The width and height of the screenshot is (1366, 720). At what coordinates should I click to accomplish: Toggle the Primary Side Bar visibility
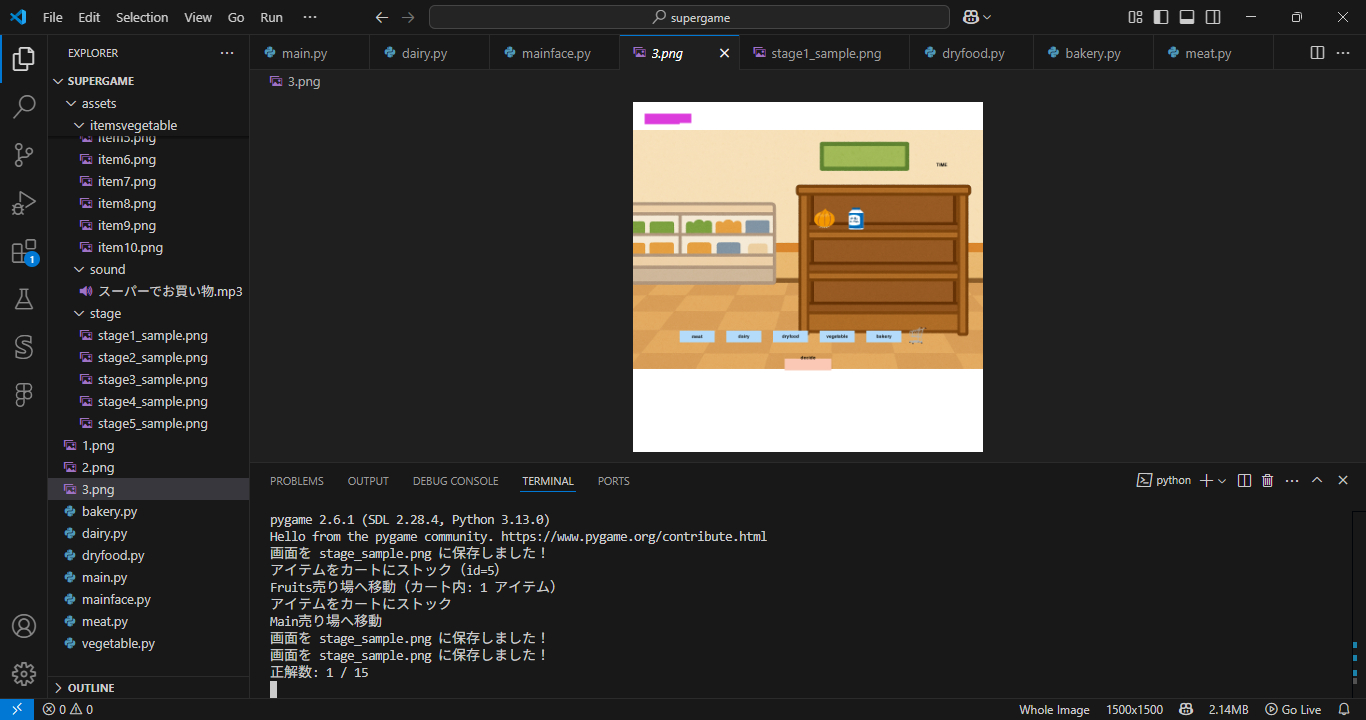1161,17
